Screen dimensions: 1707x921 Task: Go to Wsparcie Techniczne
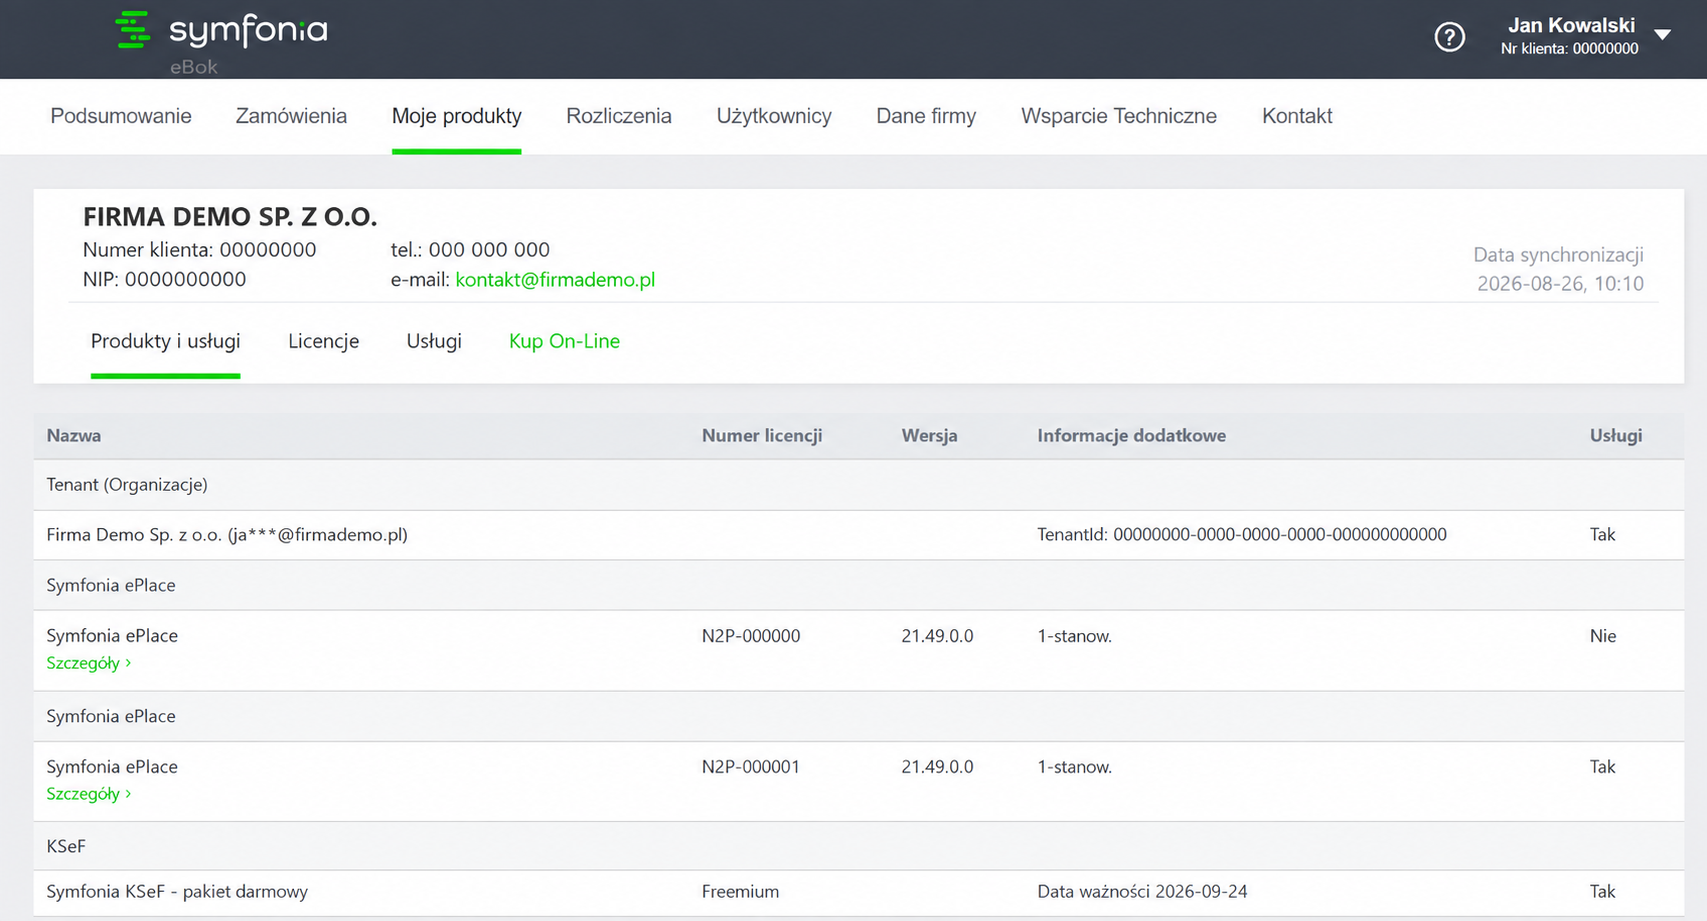click(x=1119, y=116)
